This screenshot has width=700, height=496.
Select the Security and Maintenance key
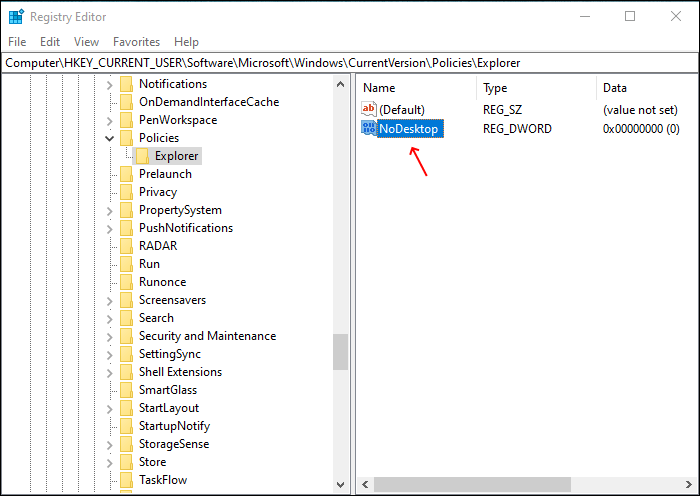207,336
